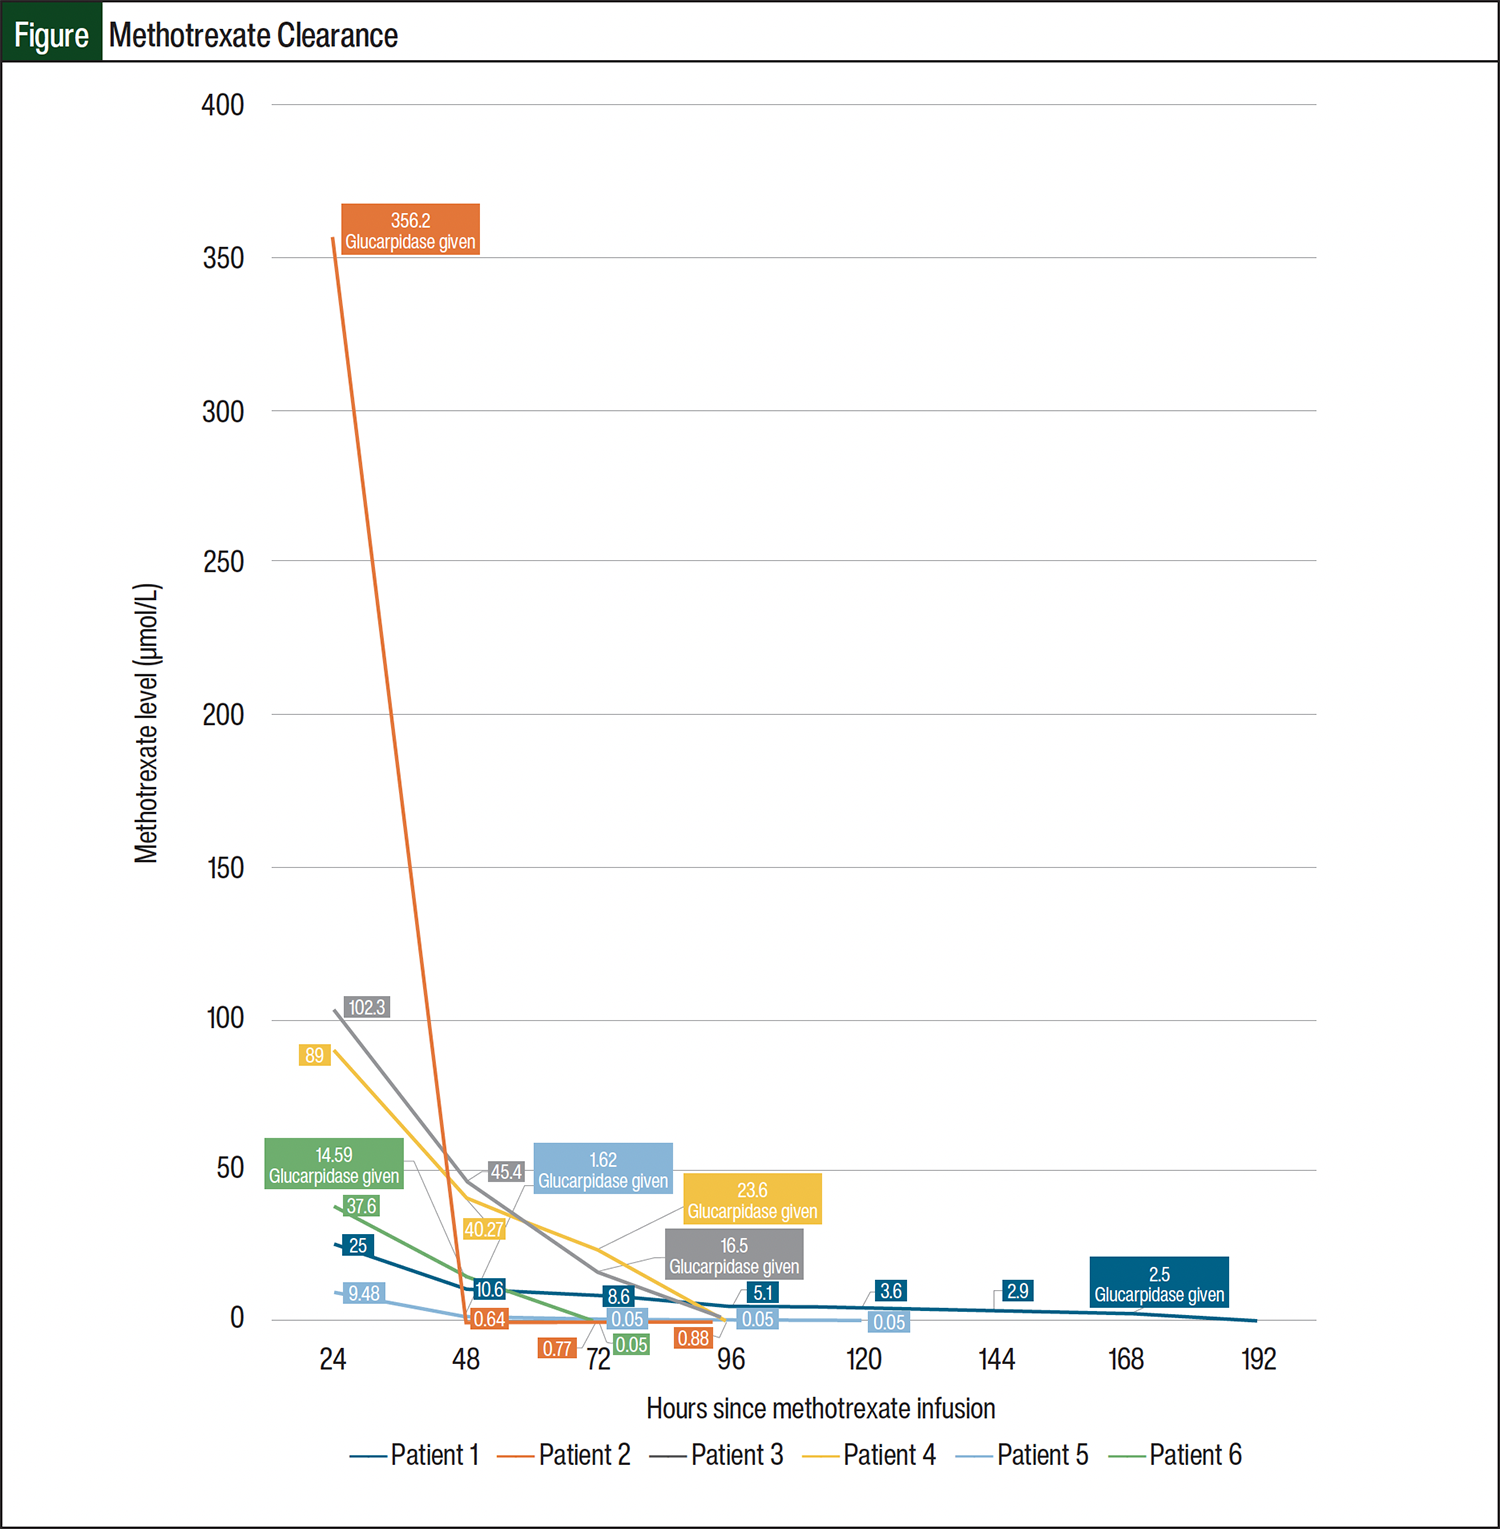Select the yellow 23.6 Glucarpidase given label
The height and width of the screenshot is (1529, 1500).
click(752, 1200)
